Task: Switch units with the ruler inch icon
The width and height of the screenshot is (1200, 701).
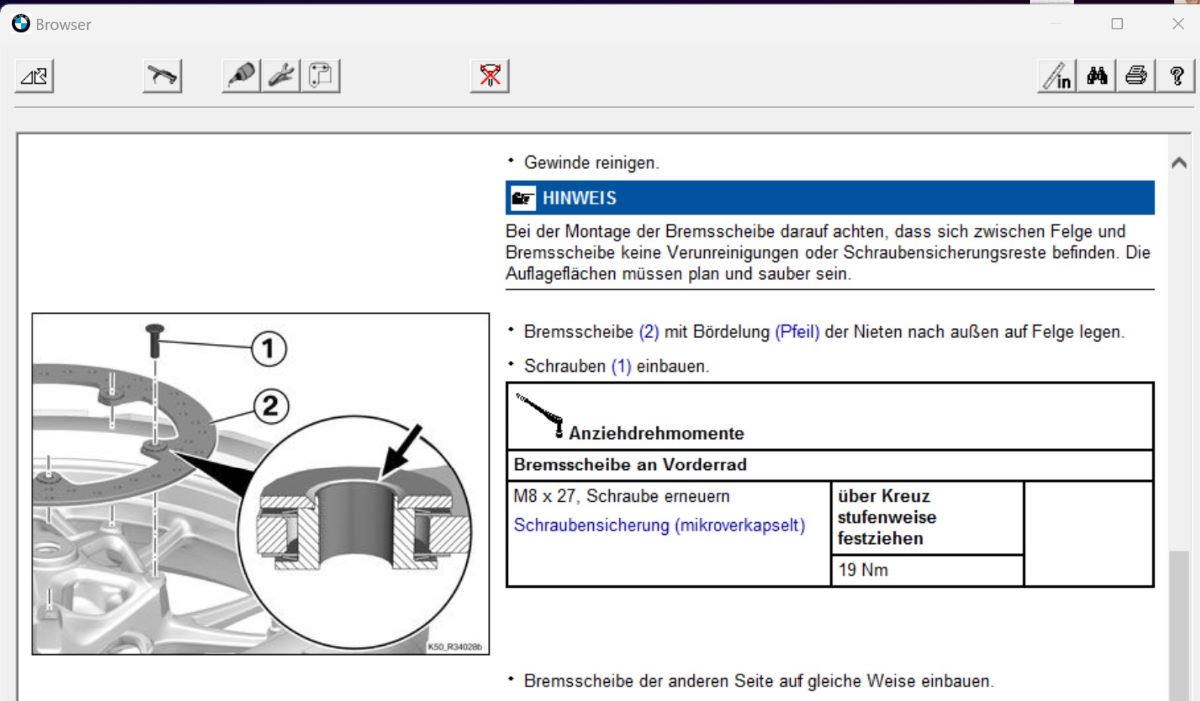Action: 1057,76
